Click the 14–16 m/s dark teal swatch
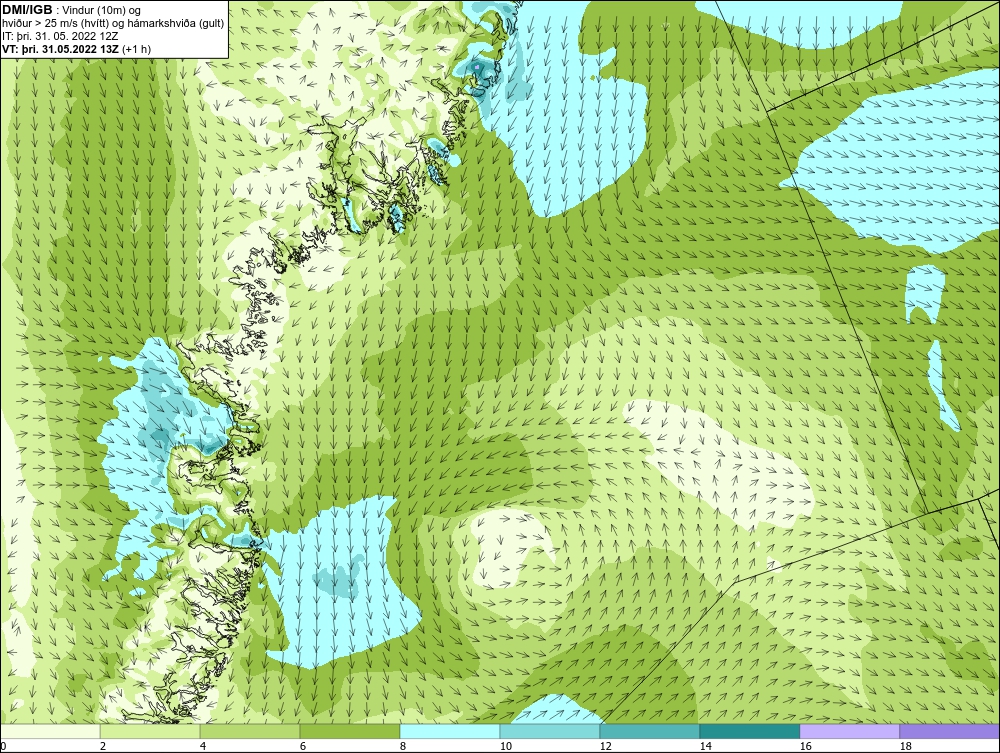 coord(749,731)
